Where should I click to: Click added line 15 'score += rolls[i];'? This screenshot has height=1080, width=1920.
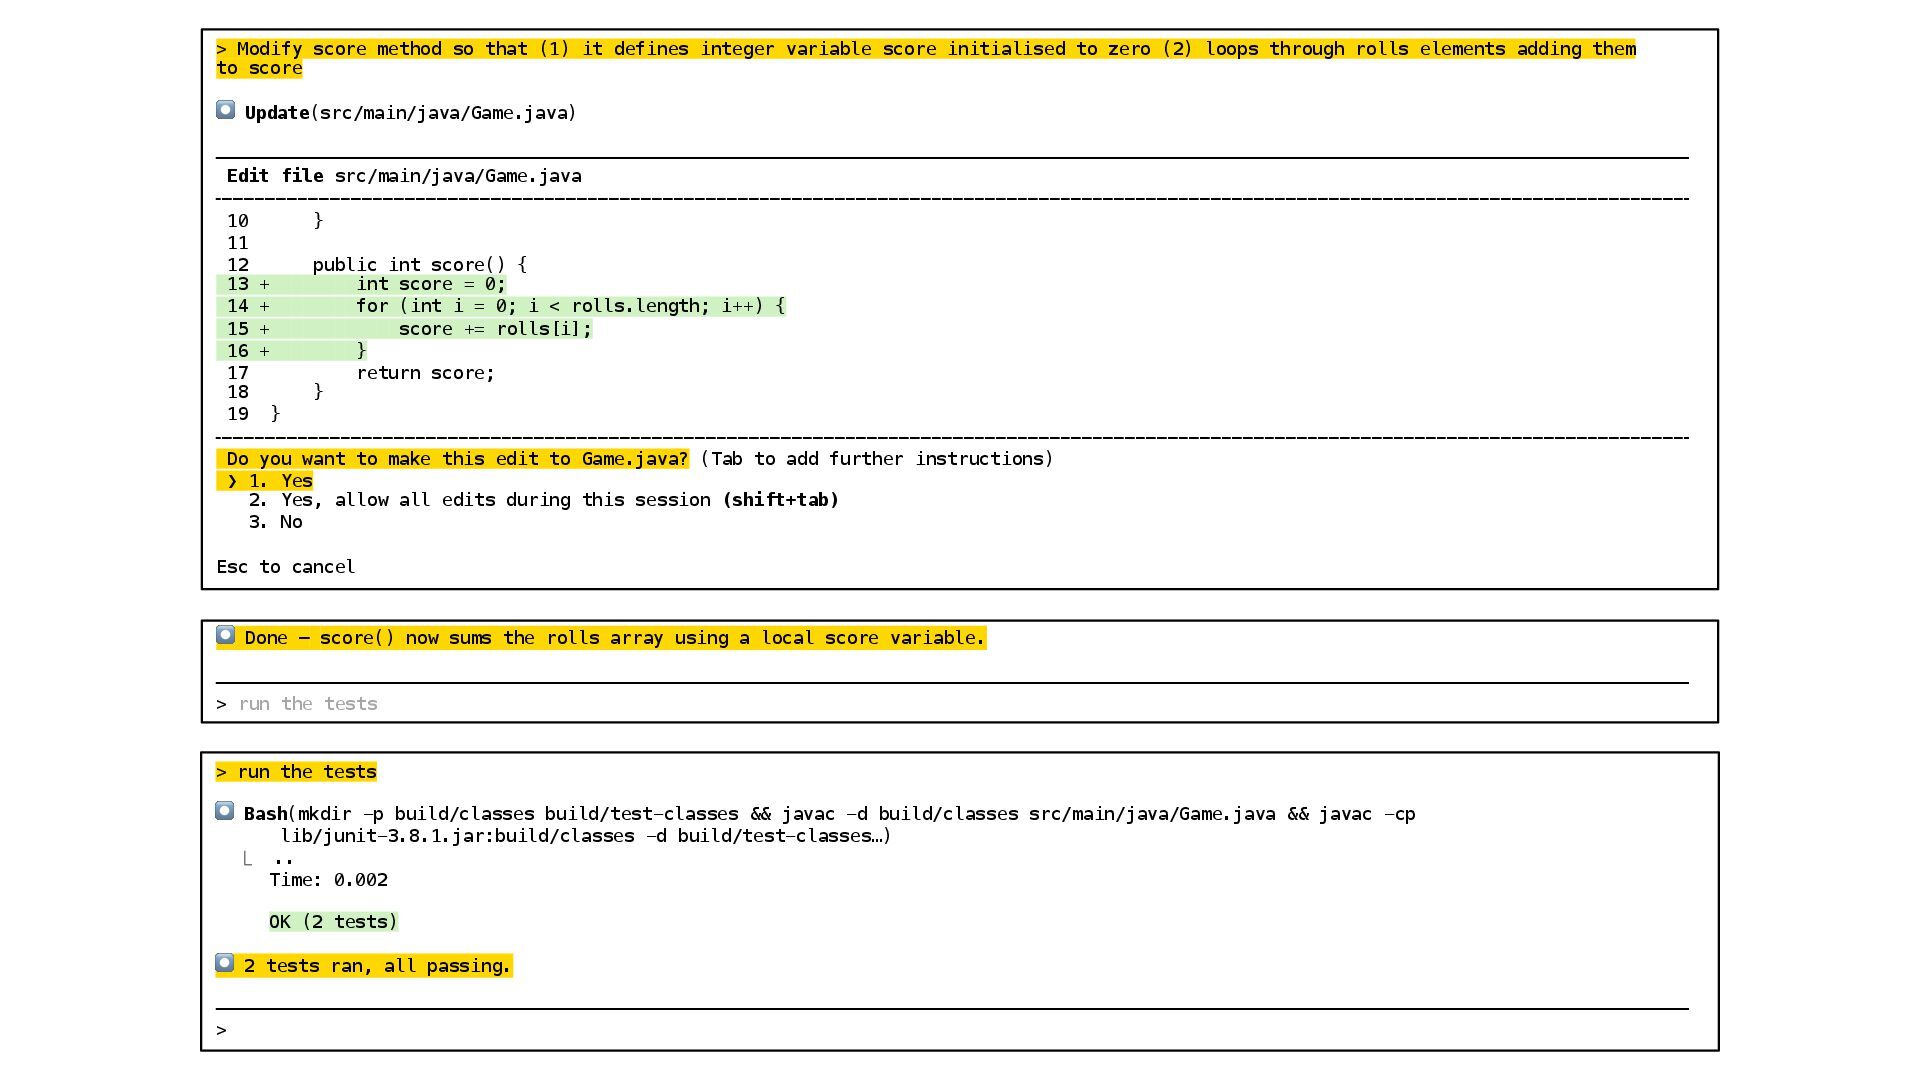pos(494,329)
